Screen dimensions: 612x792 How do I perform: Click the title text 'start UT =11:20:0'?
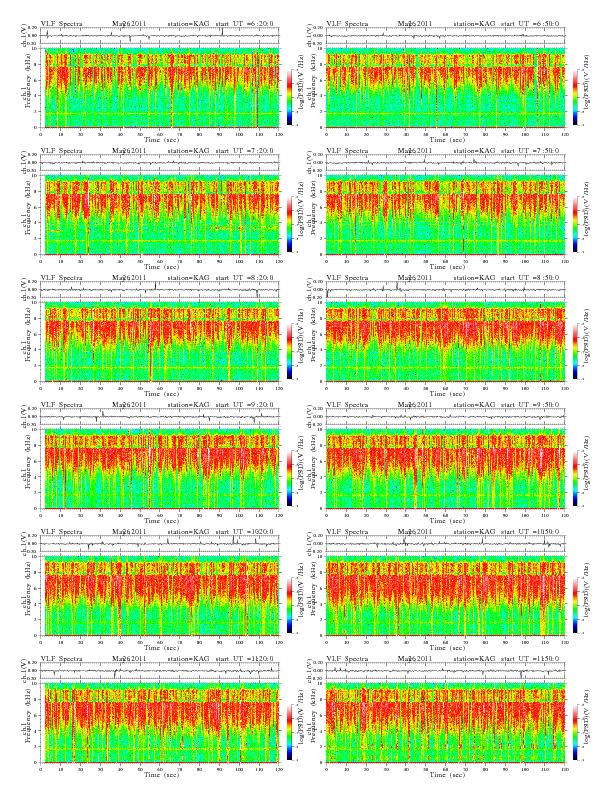pos(244,659)
